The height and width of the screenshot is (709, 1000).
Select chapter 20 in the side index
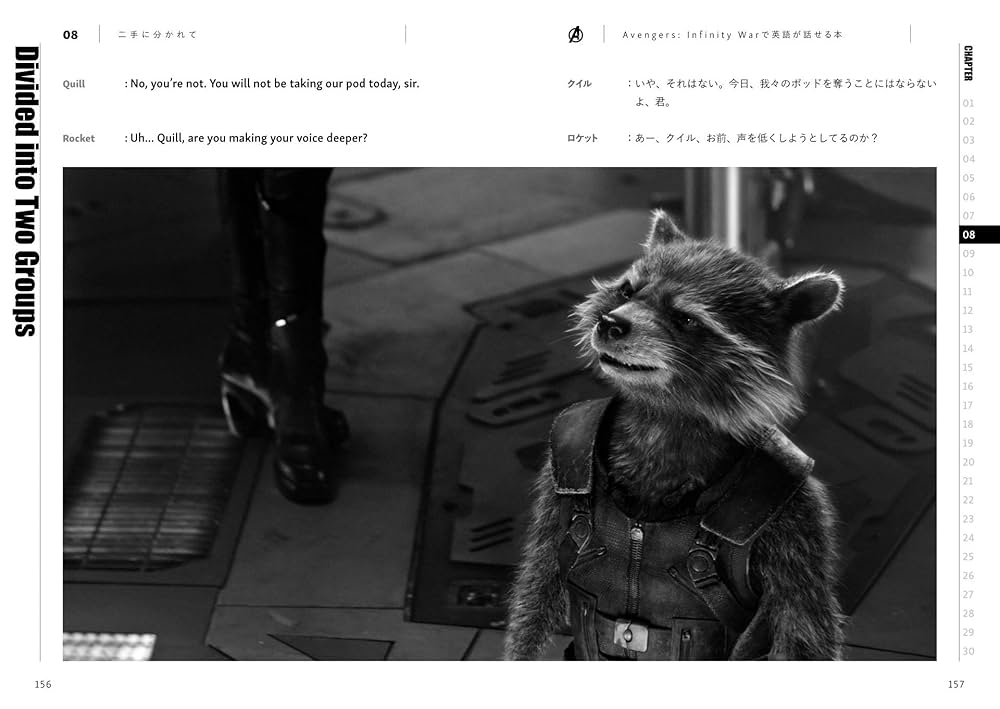point(969,462)
